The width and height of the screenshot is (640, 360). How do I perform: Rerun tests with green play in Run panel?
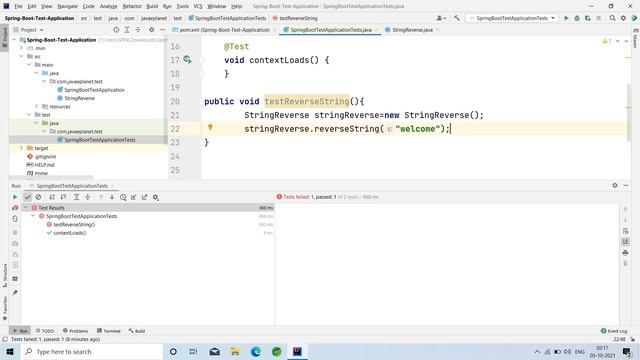click(15, 197)
